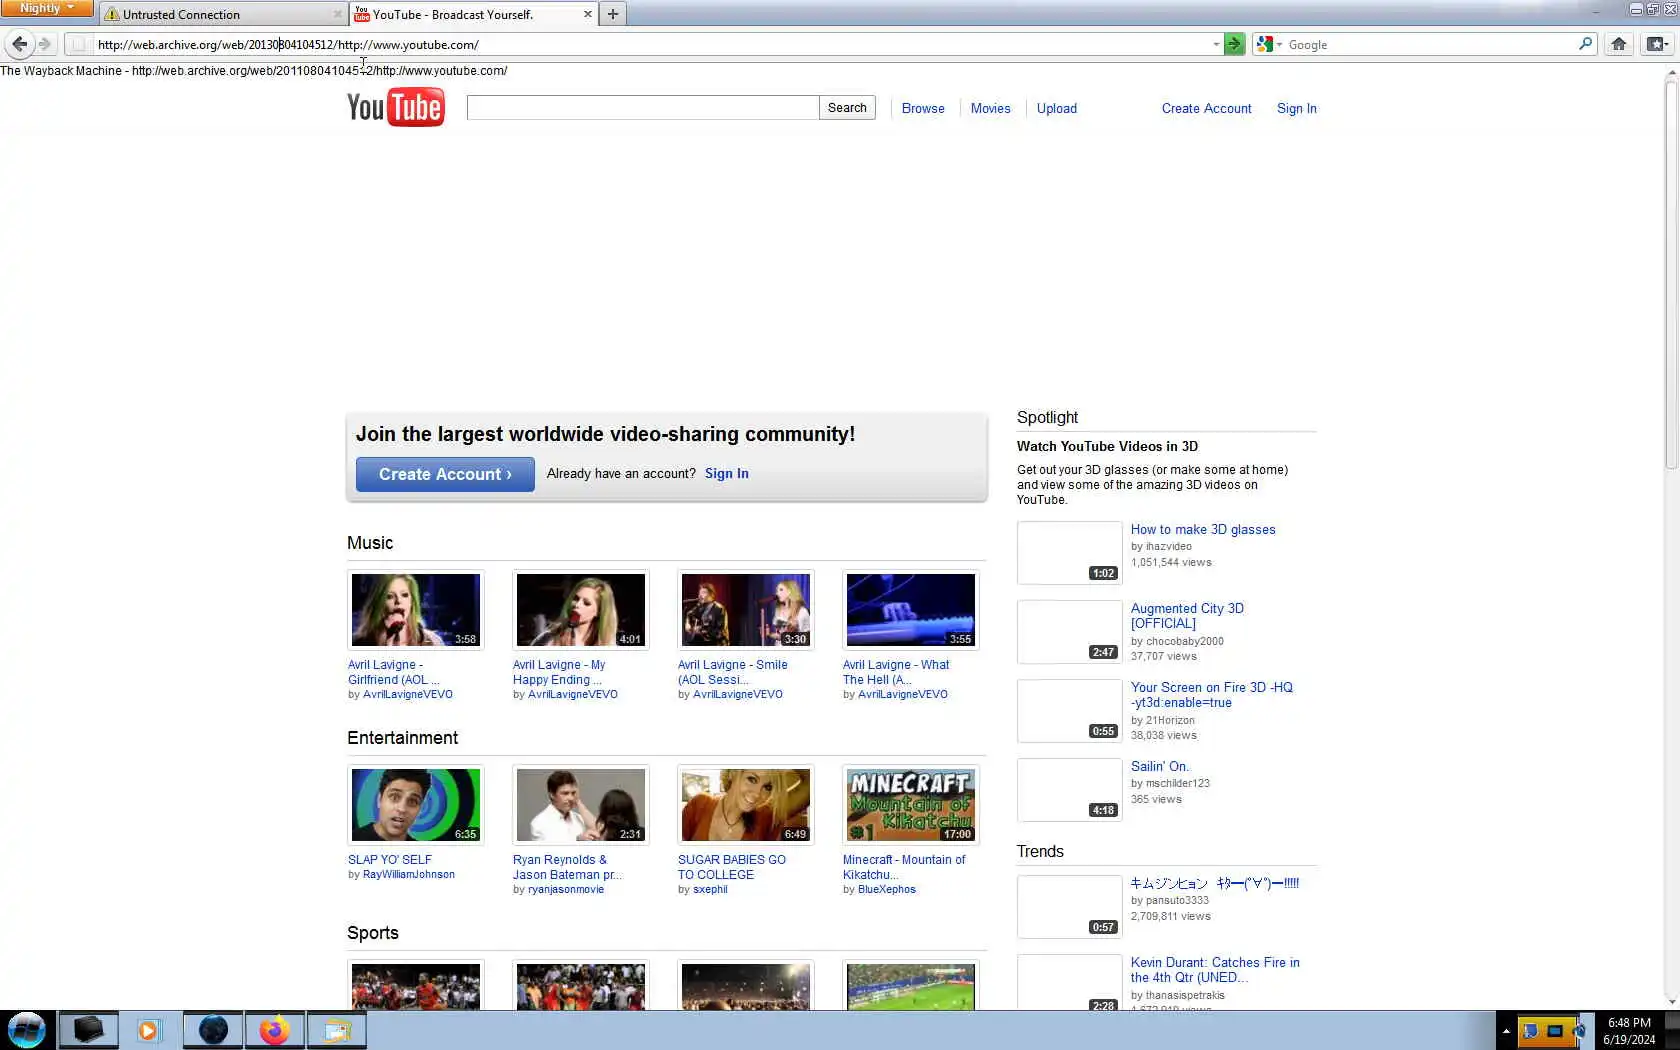1680x1050 pixels.
Task: Open Your Screen on Fire 3D link
Action: coord(1212,695)
